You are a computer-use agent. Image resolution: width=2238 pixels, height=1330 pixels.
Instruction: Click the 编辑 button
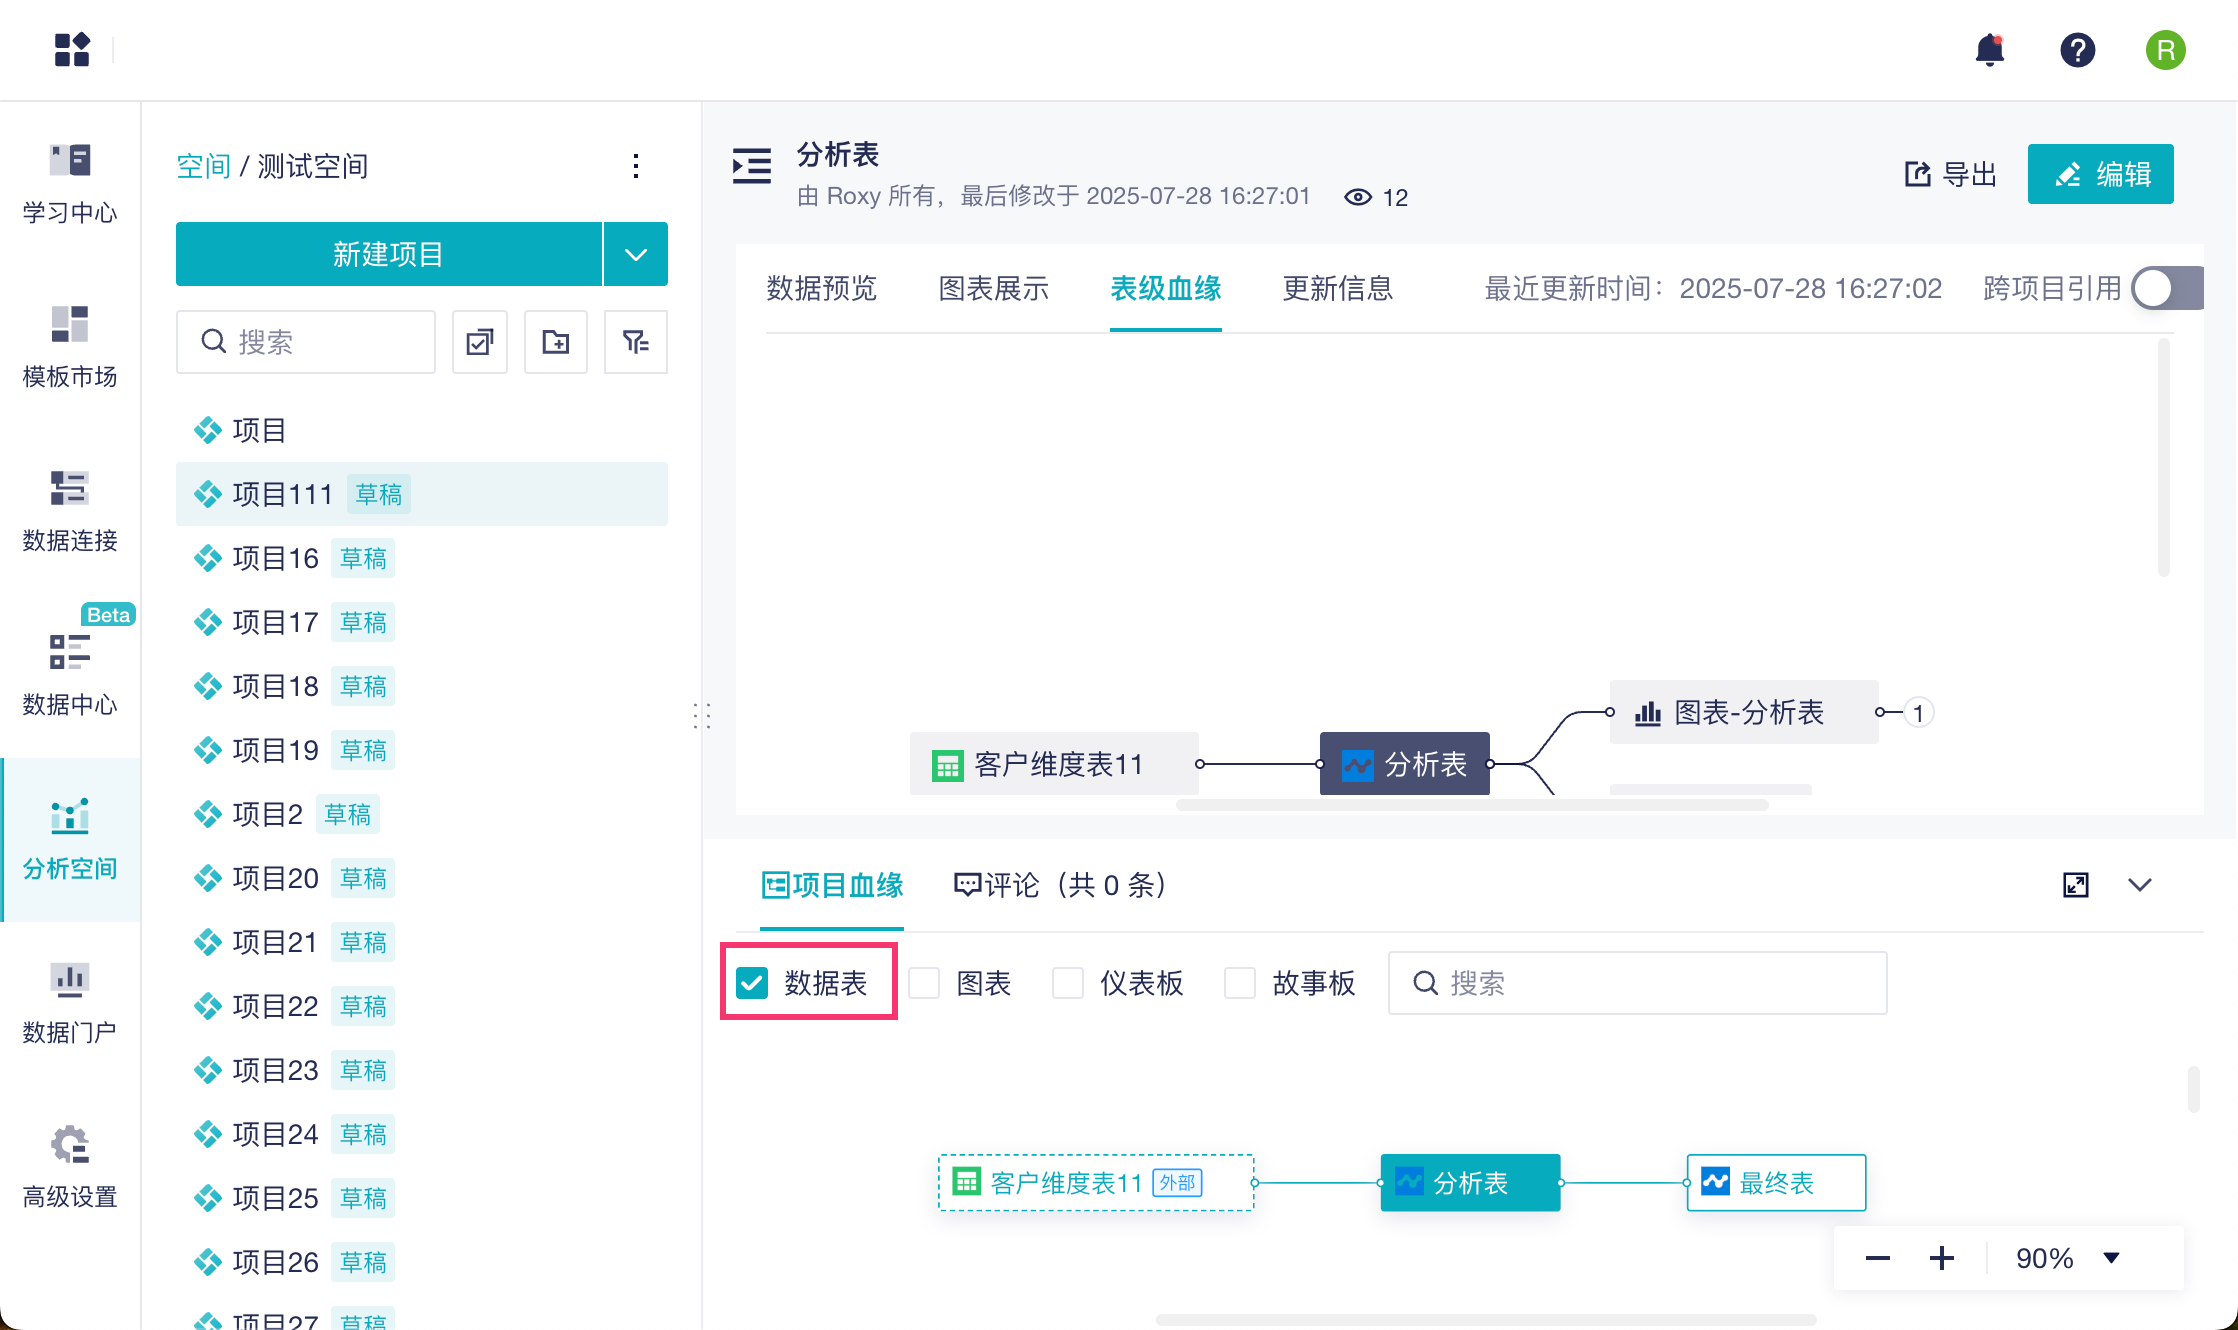point(2100,174)
